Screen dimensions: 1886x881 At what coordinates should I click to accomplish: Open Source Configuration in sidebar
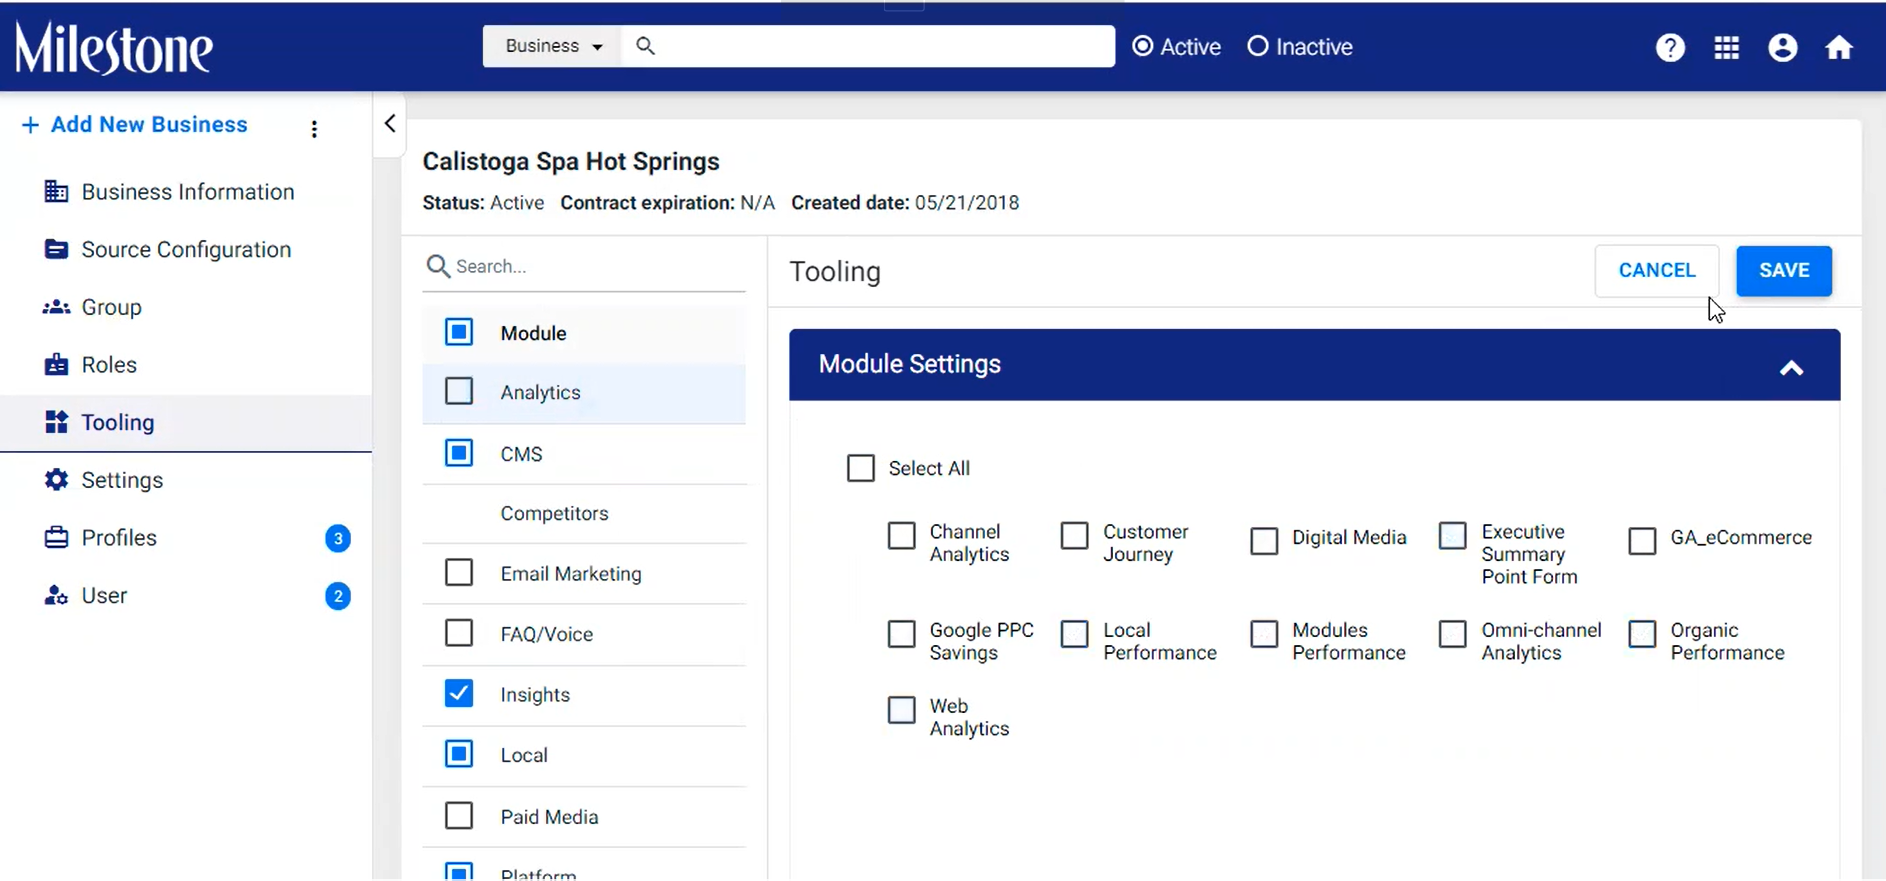(x=186, y=250)
